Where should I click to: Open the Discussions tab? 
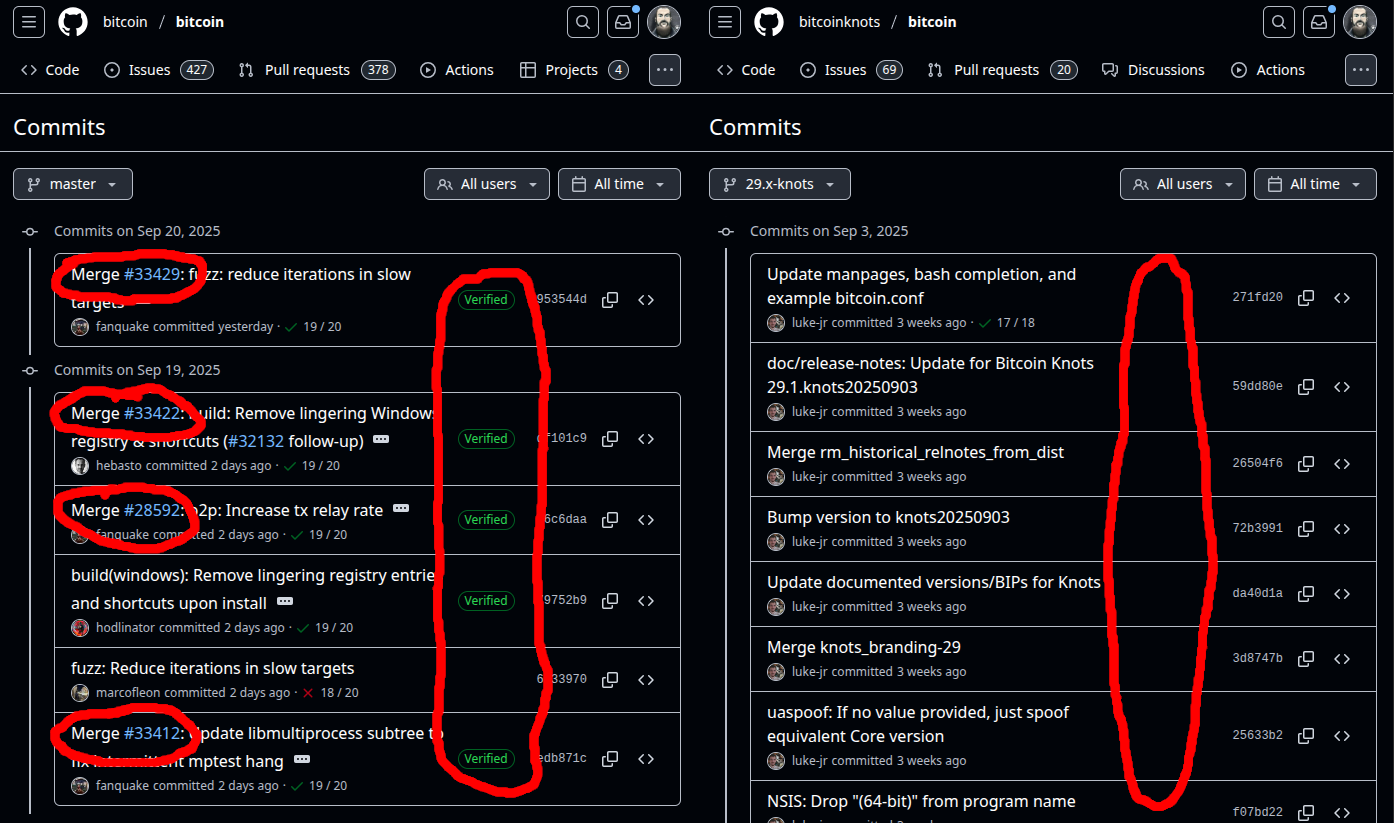tap(1153, 70)
